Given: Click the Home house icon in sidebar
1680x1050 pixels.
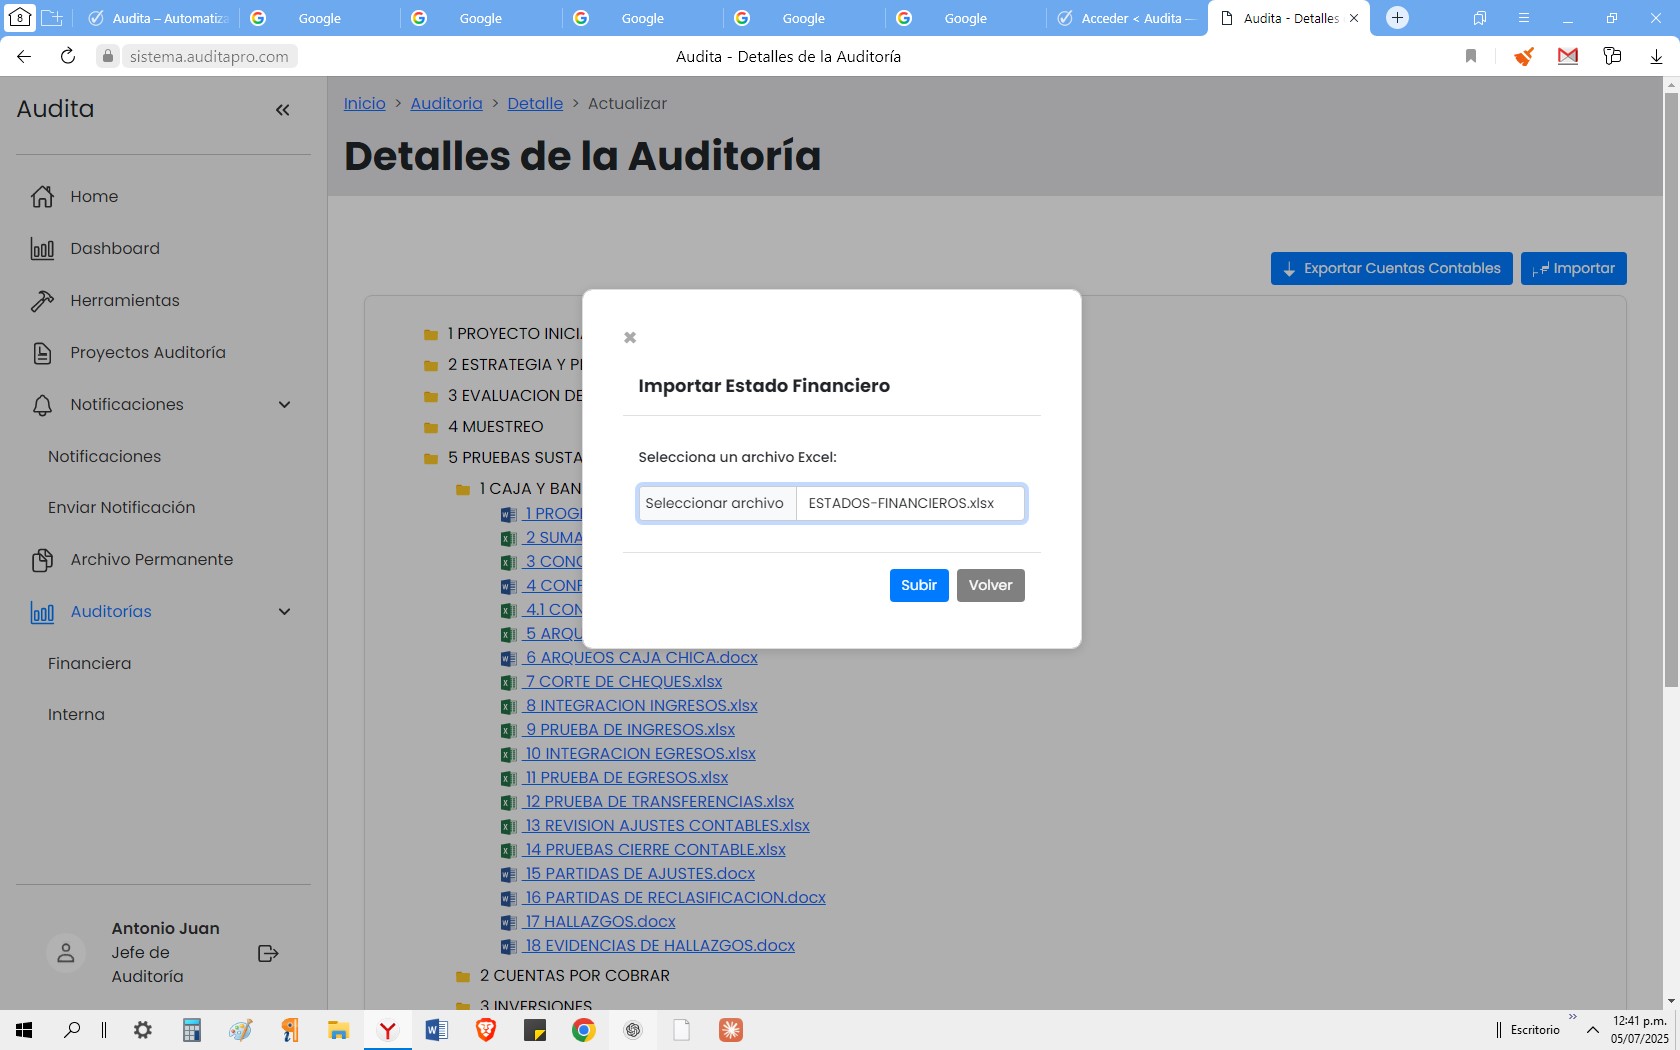Looking at the screenshot, I should [42, 197].
